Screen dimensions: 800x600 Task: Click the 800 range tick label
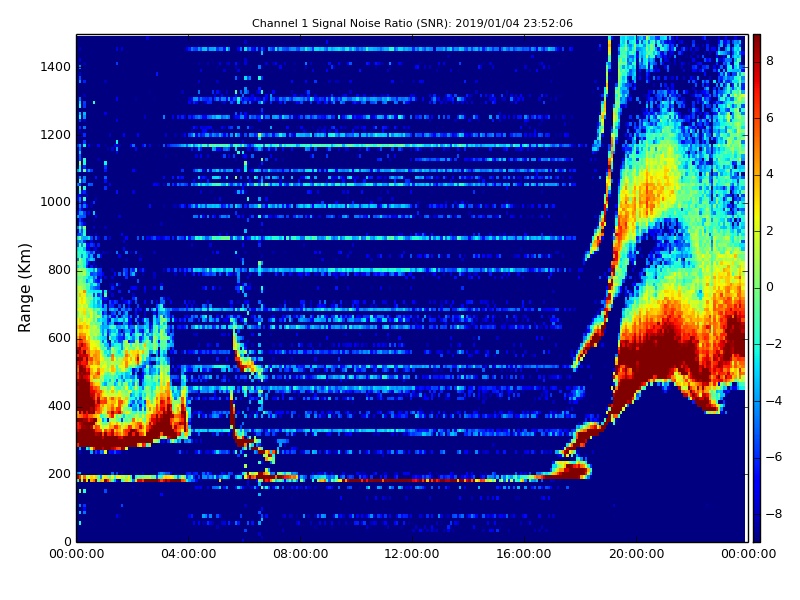click(x=59, y=270)
